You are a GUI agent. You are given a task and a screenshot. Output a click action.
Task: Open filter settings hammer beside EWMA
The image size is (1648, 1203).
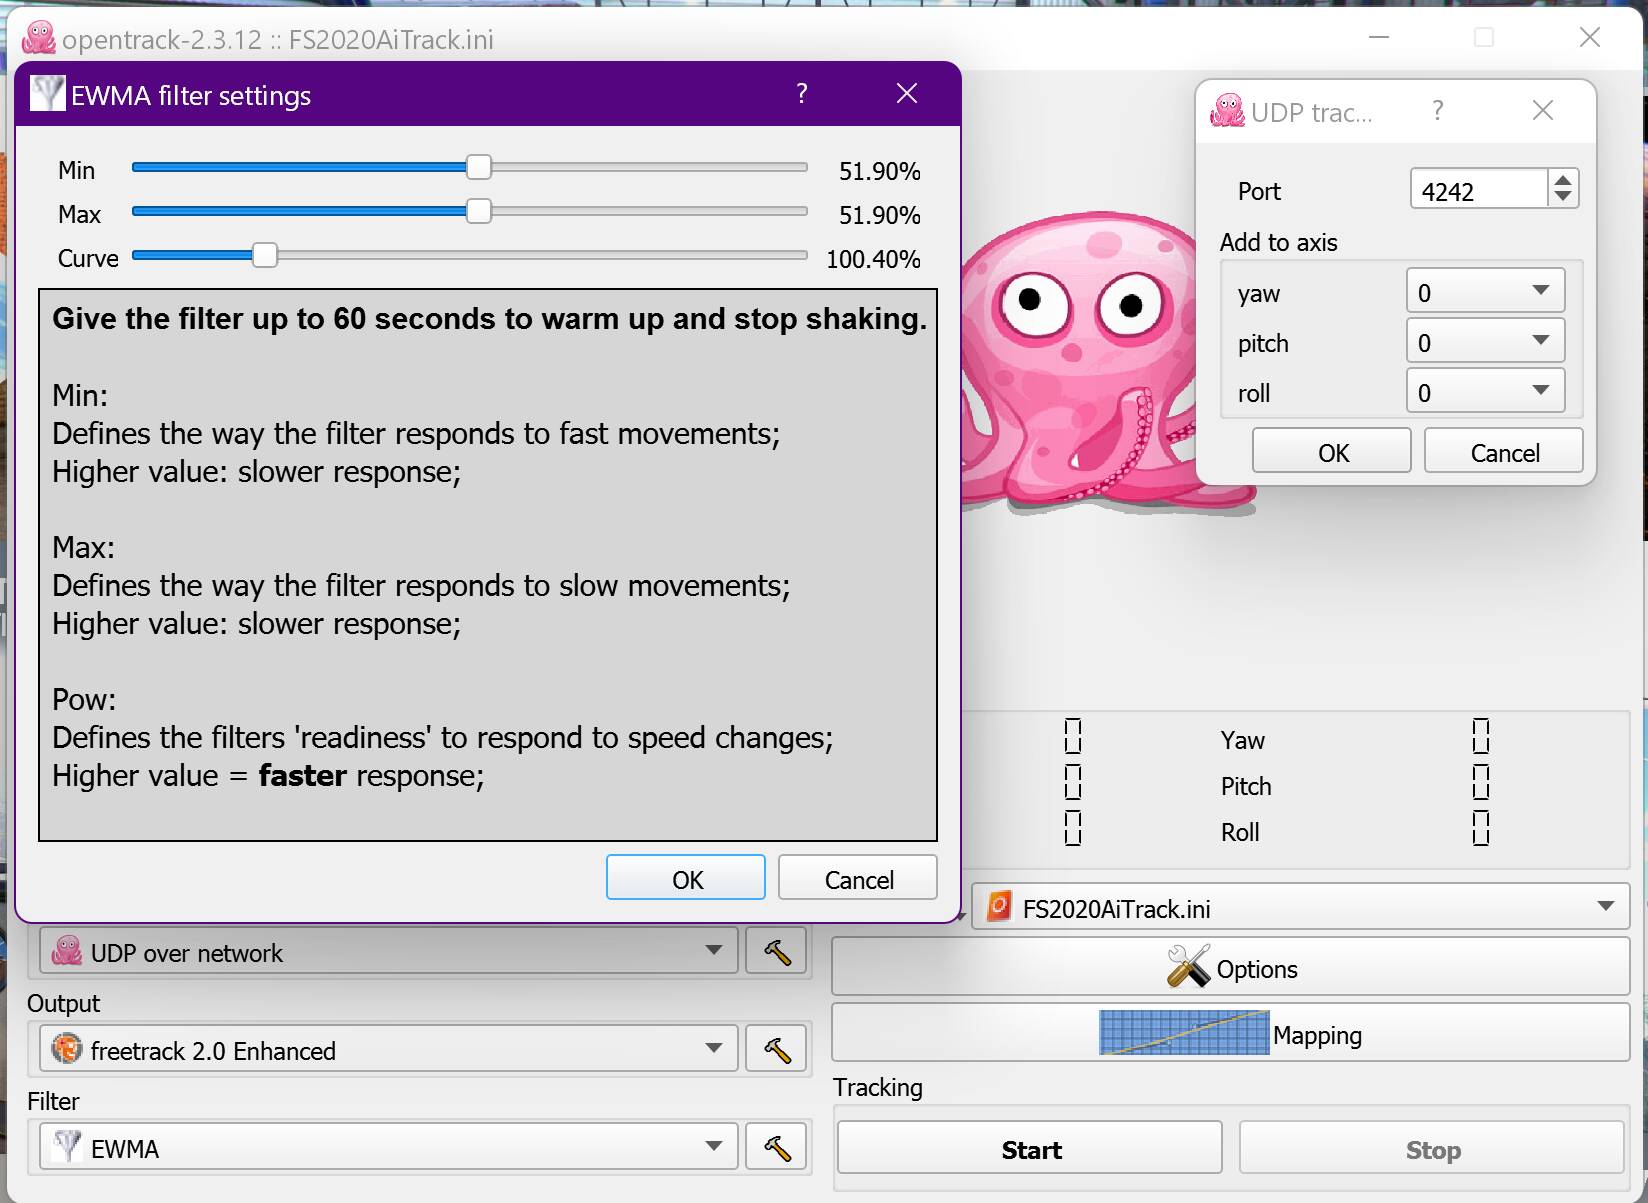777,1148
